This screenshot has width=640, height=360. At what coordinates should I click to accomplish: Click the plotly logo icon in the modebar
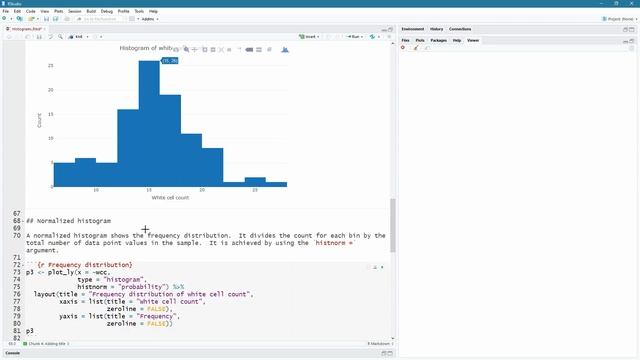(x=285, y=50)
